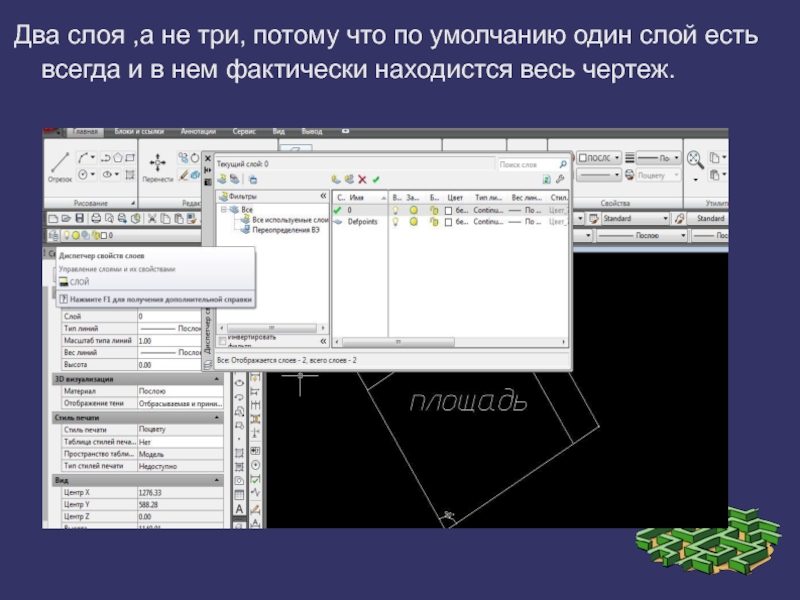This screenshot has width=800, height=600.
Task: Click the Вес линий column header
Action: click(527, 197)
